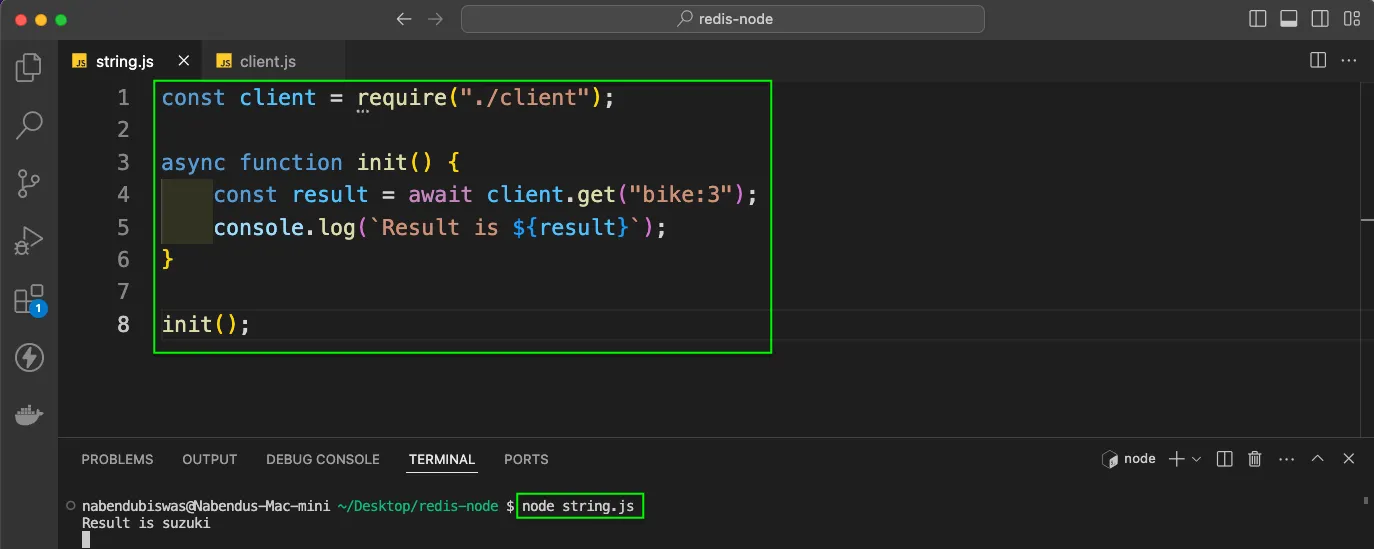This screenshot has width=1374, height=549.
Task: Split the terminal
Action: pyautogui.click(x=1224, y=459)
